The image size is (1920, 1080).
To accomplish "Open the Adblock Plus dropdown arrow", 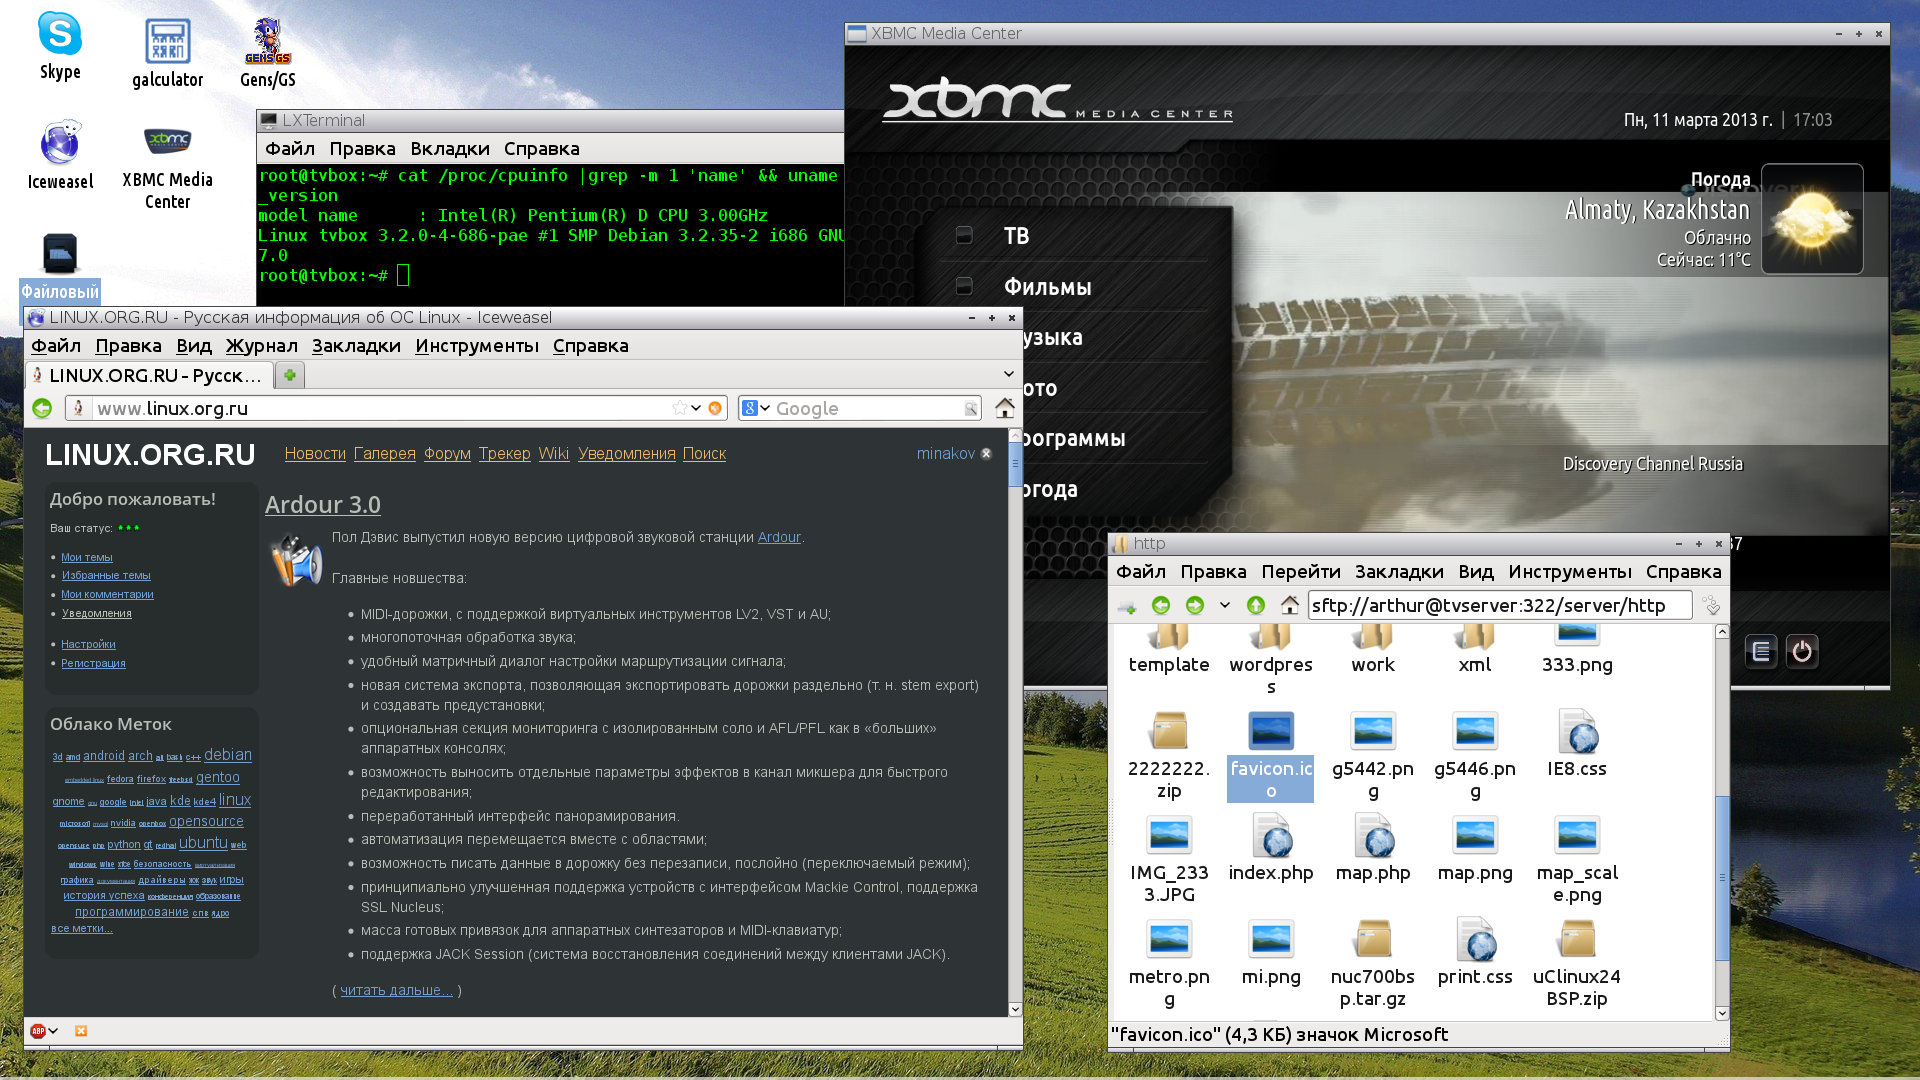I will [x=53, y=1031].
